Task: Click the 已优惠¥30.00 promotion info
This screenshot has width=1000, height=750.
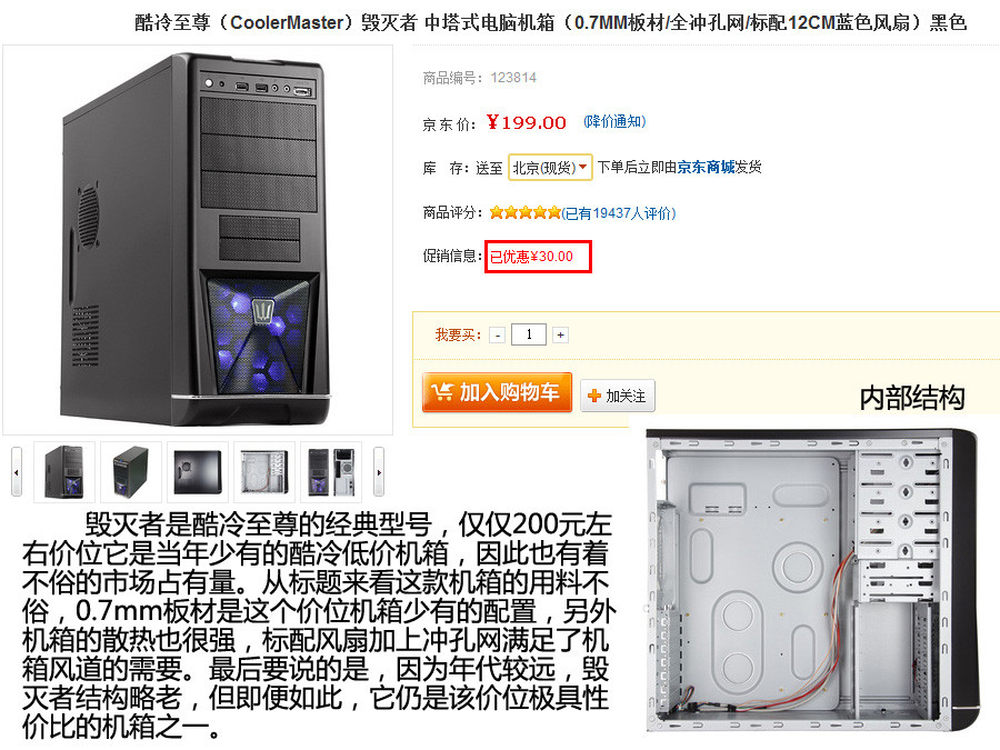Action: 538,256
